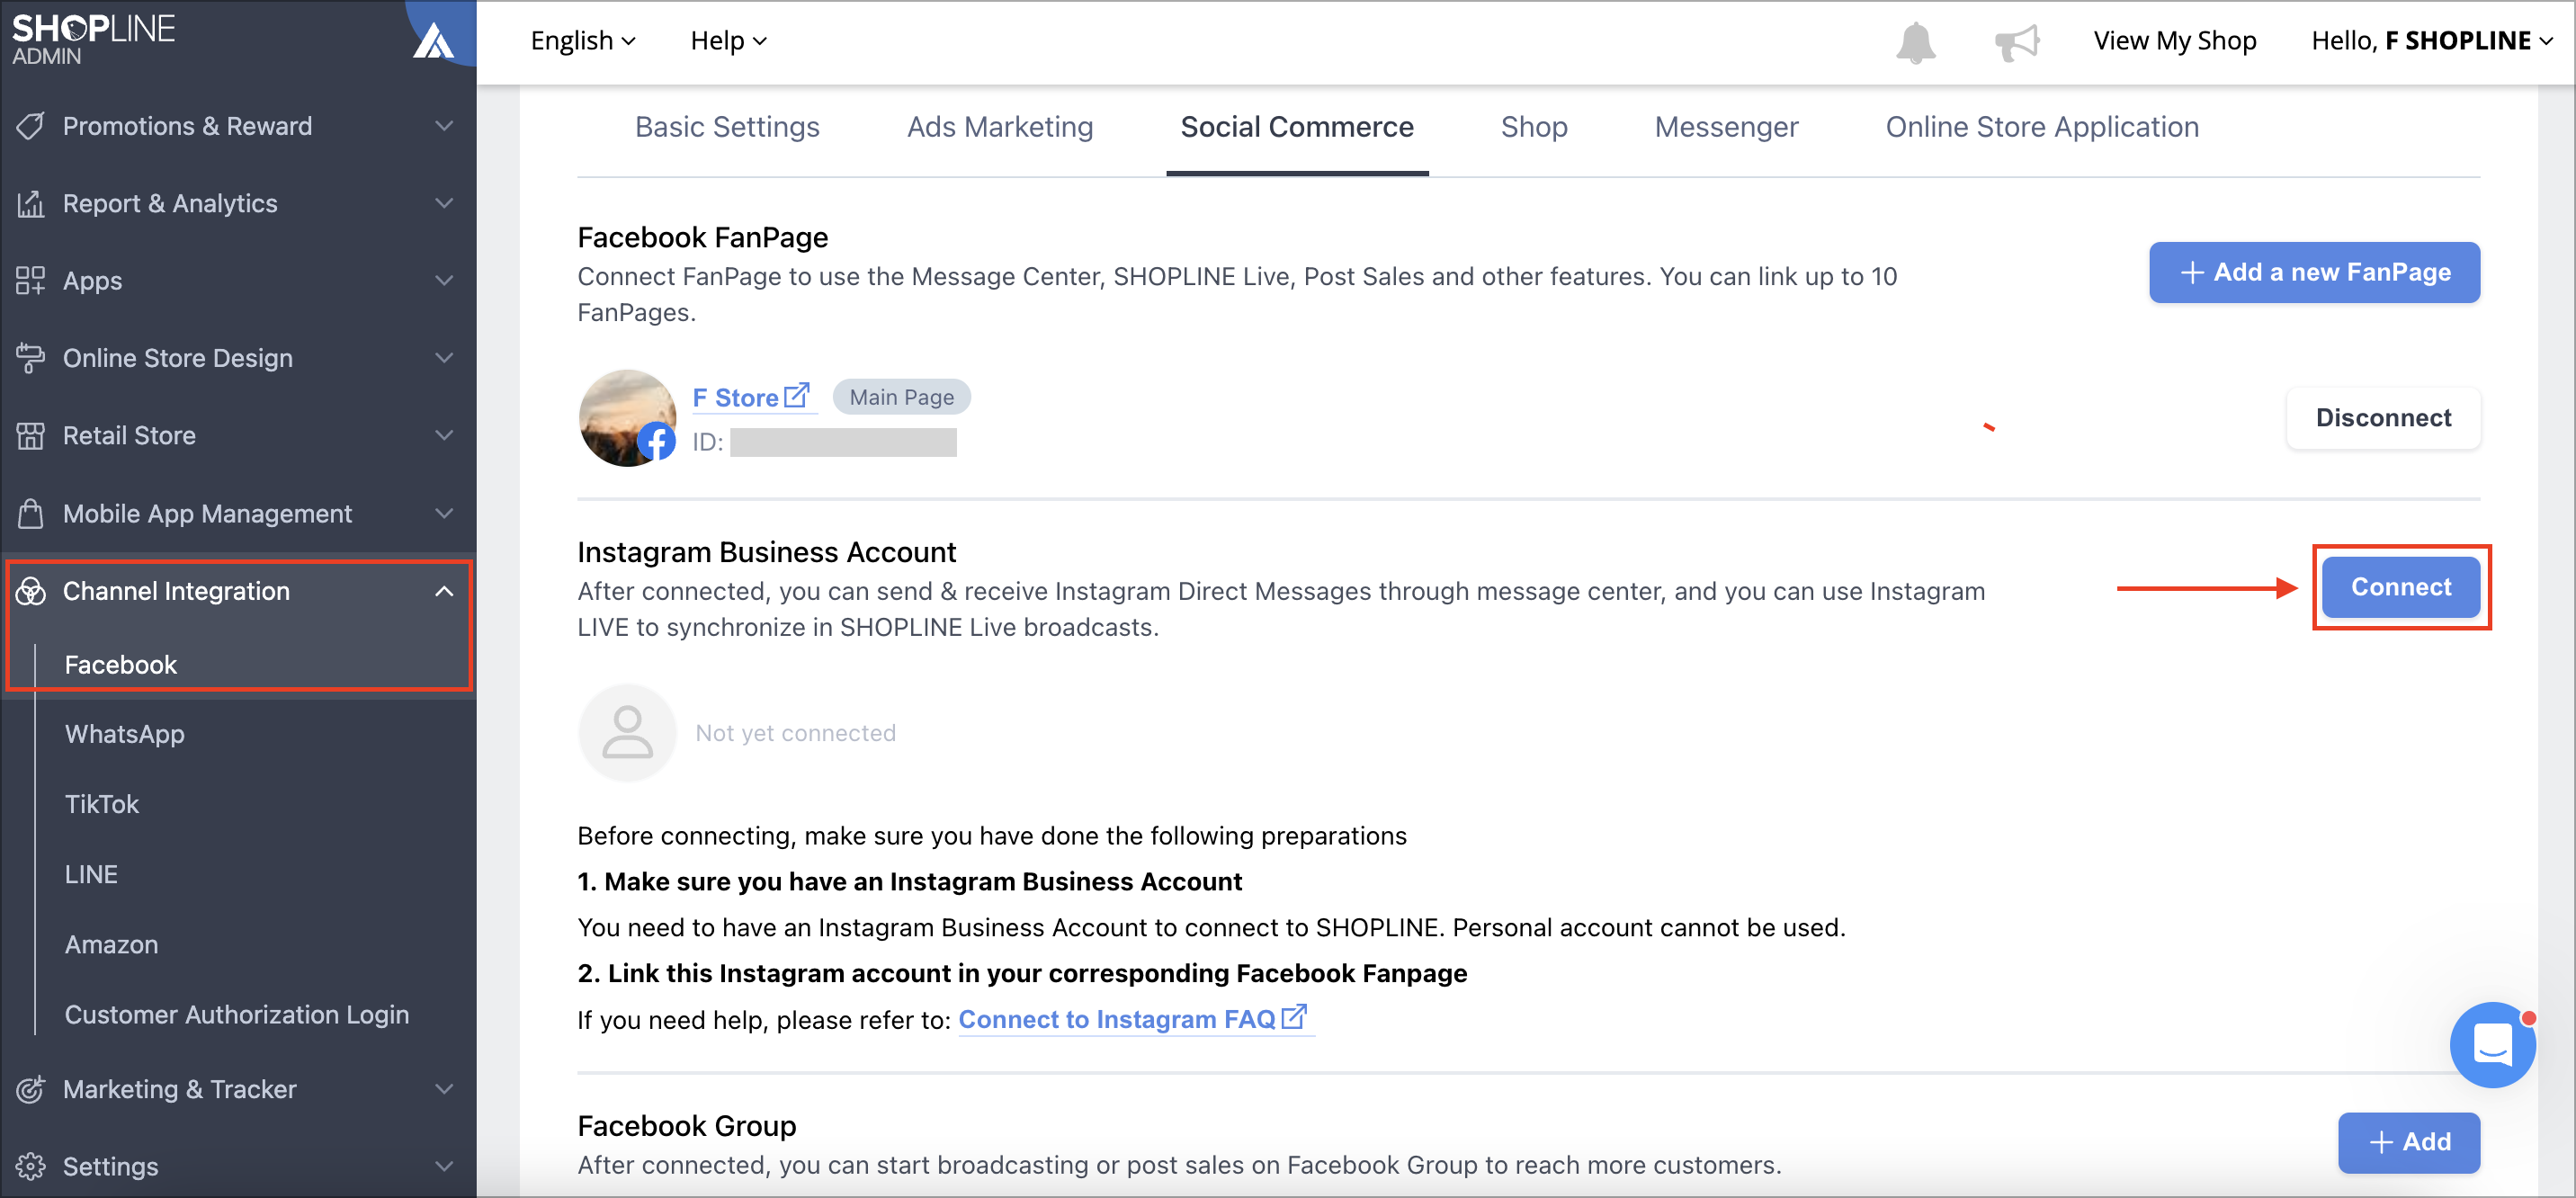Open notifications bell icon
This screenshot has height=1198, width=2576.
pyautogui.click(x=1916, y=42)
